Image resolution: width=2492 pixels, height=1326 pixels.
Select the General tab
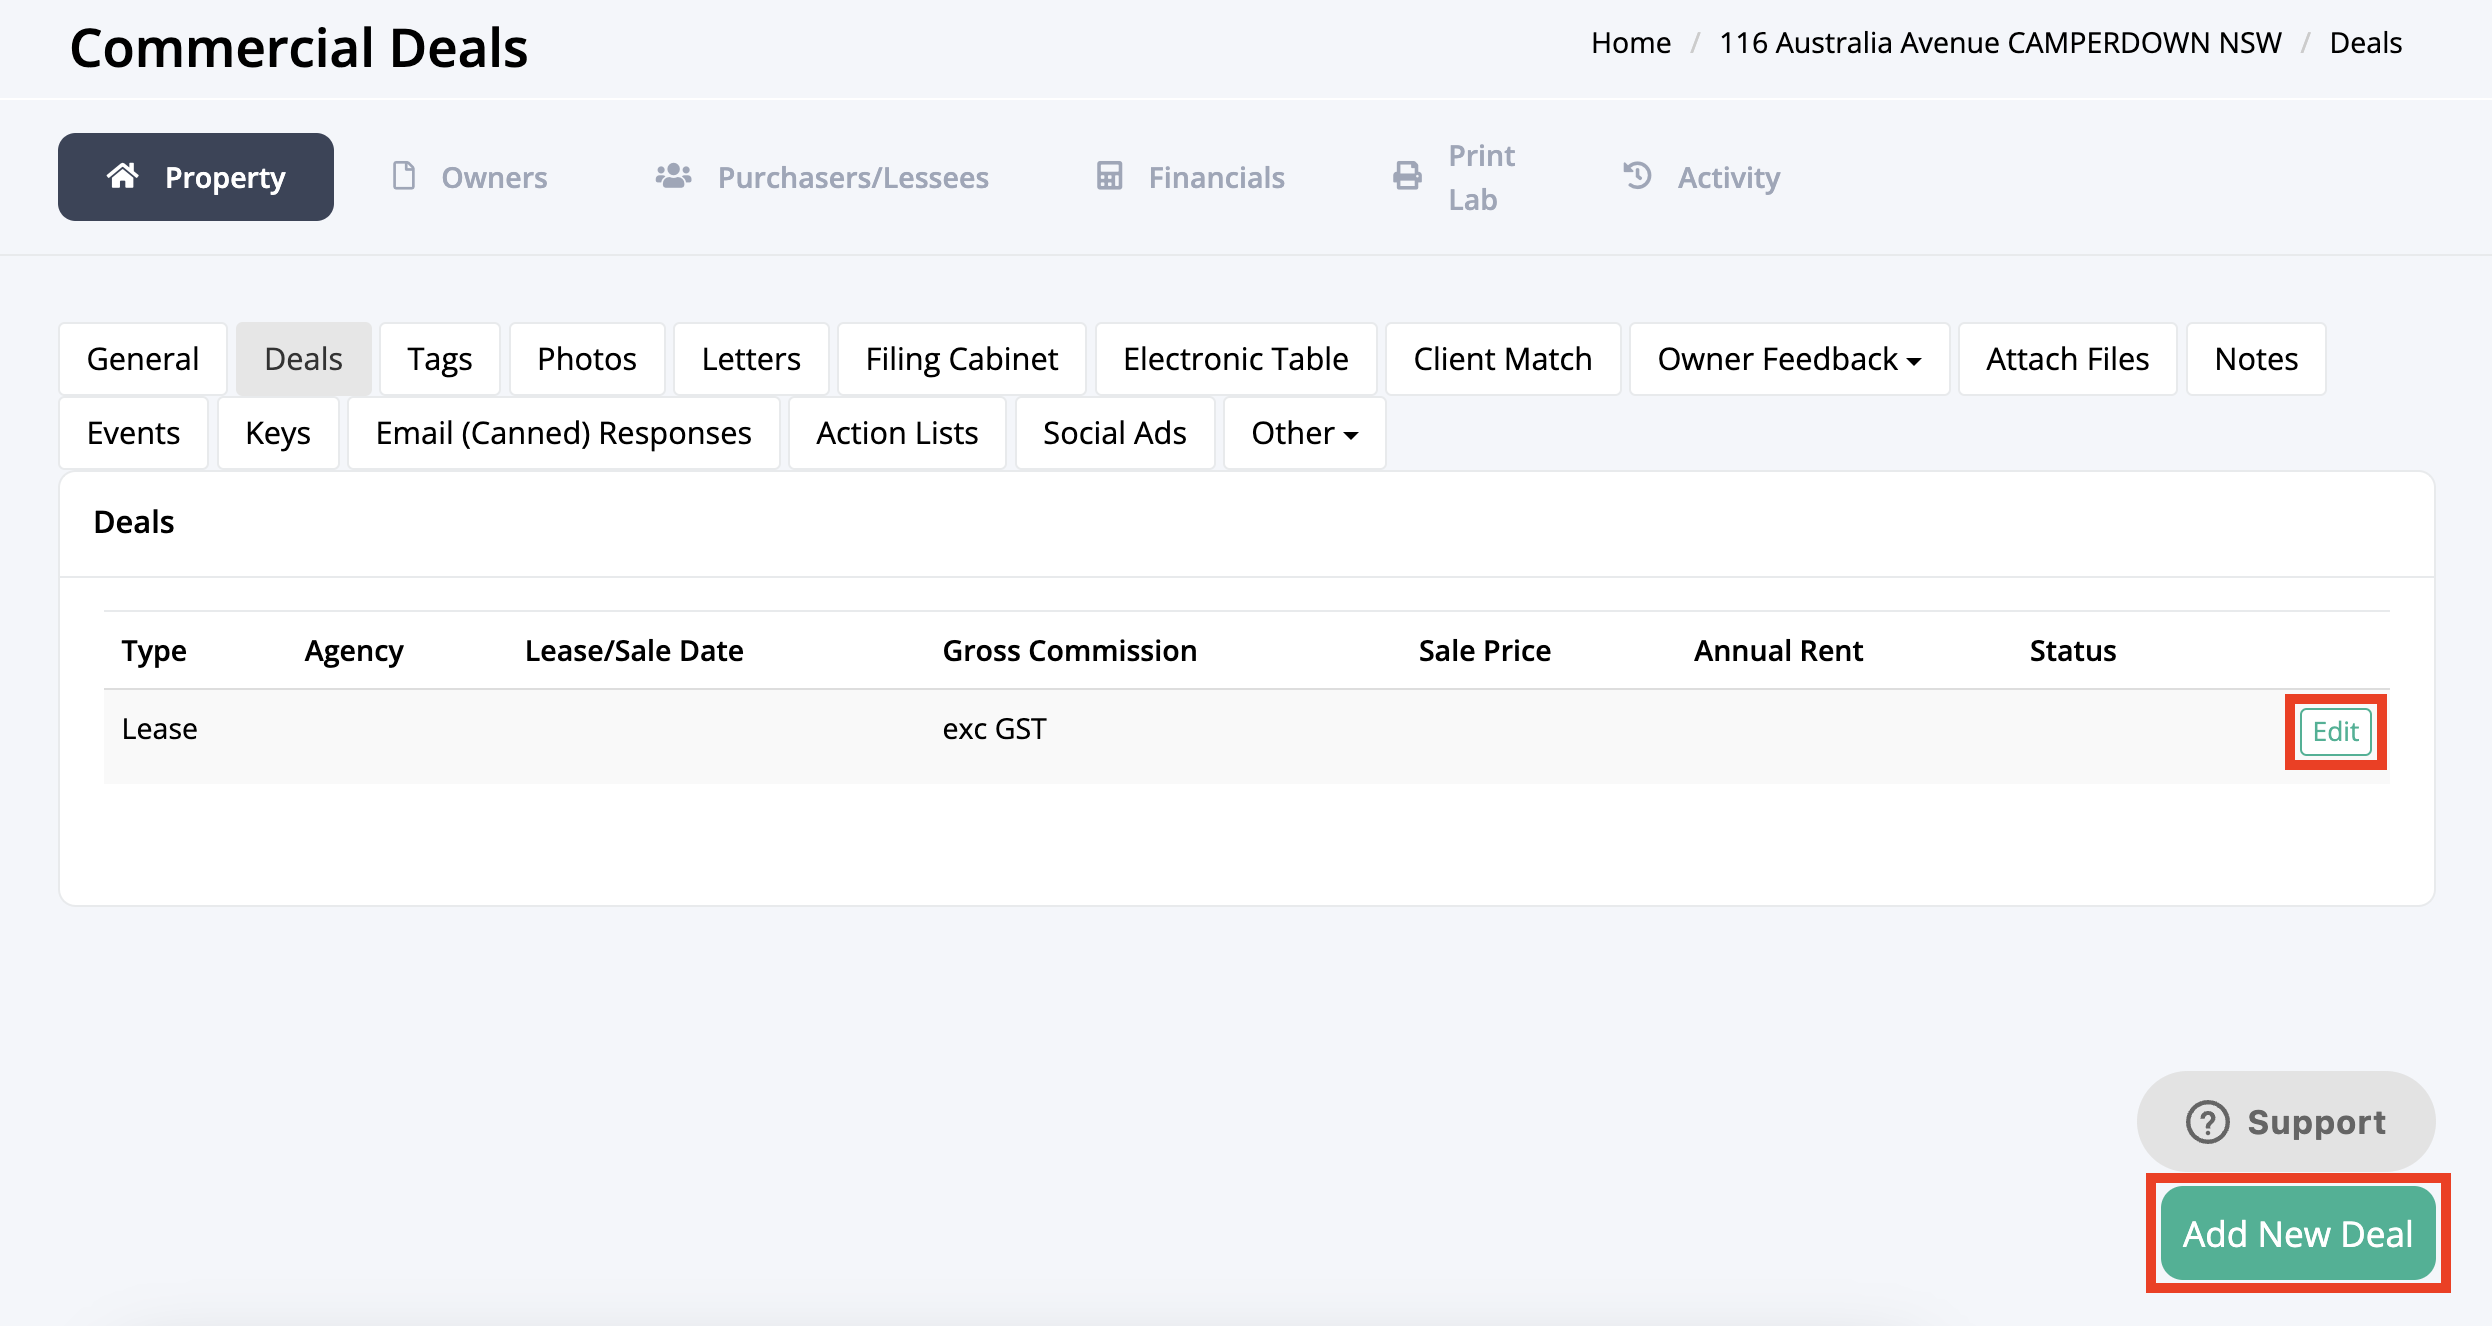tap(143, 359)
